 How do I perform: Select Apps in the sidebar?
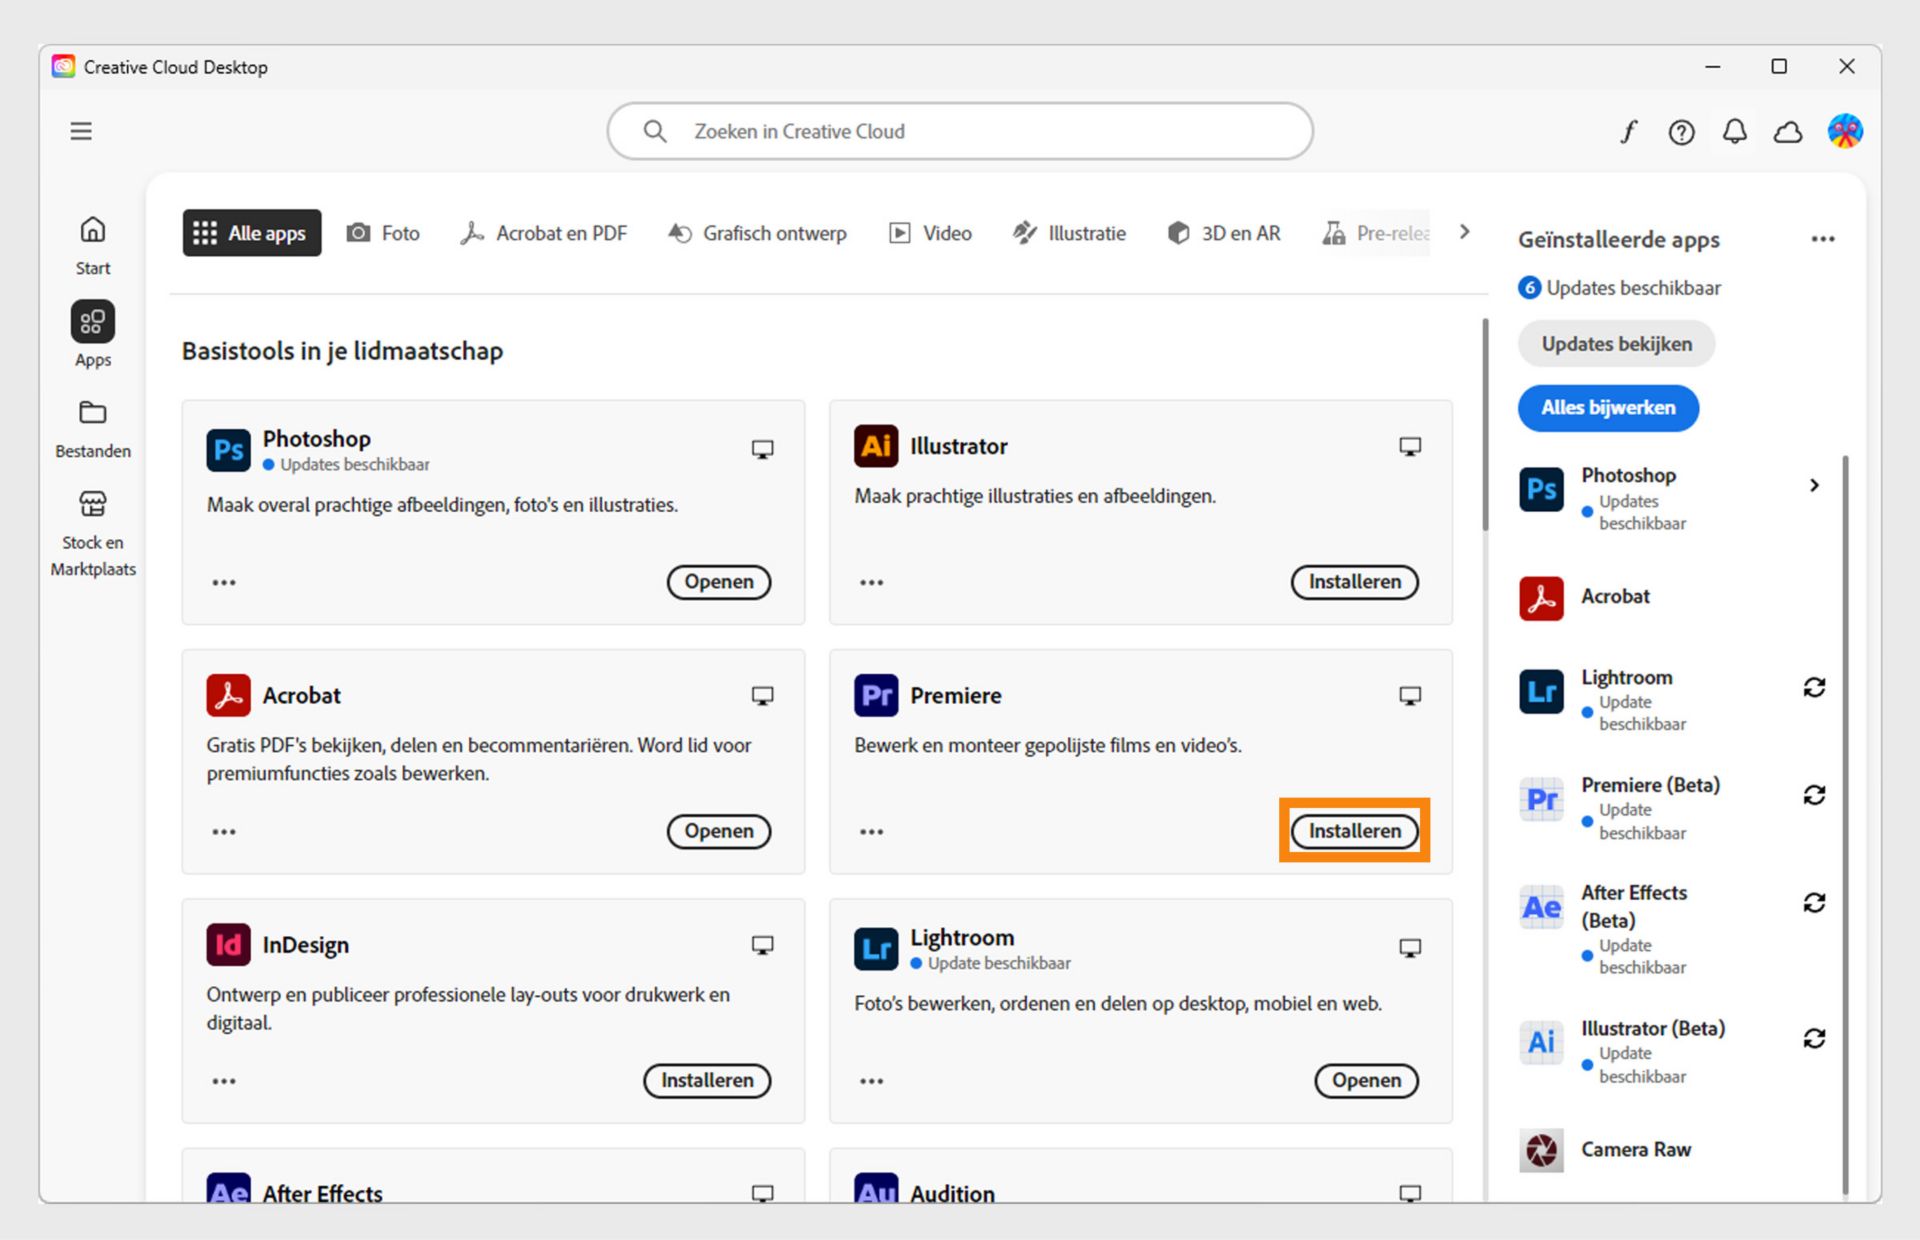coord(93,336)
